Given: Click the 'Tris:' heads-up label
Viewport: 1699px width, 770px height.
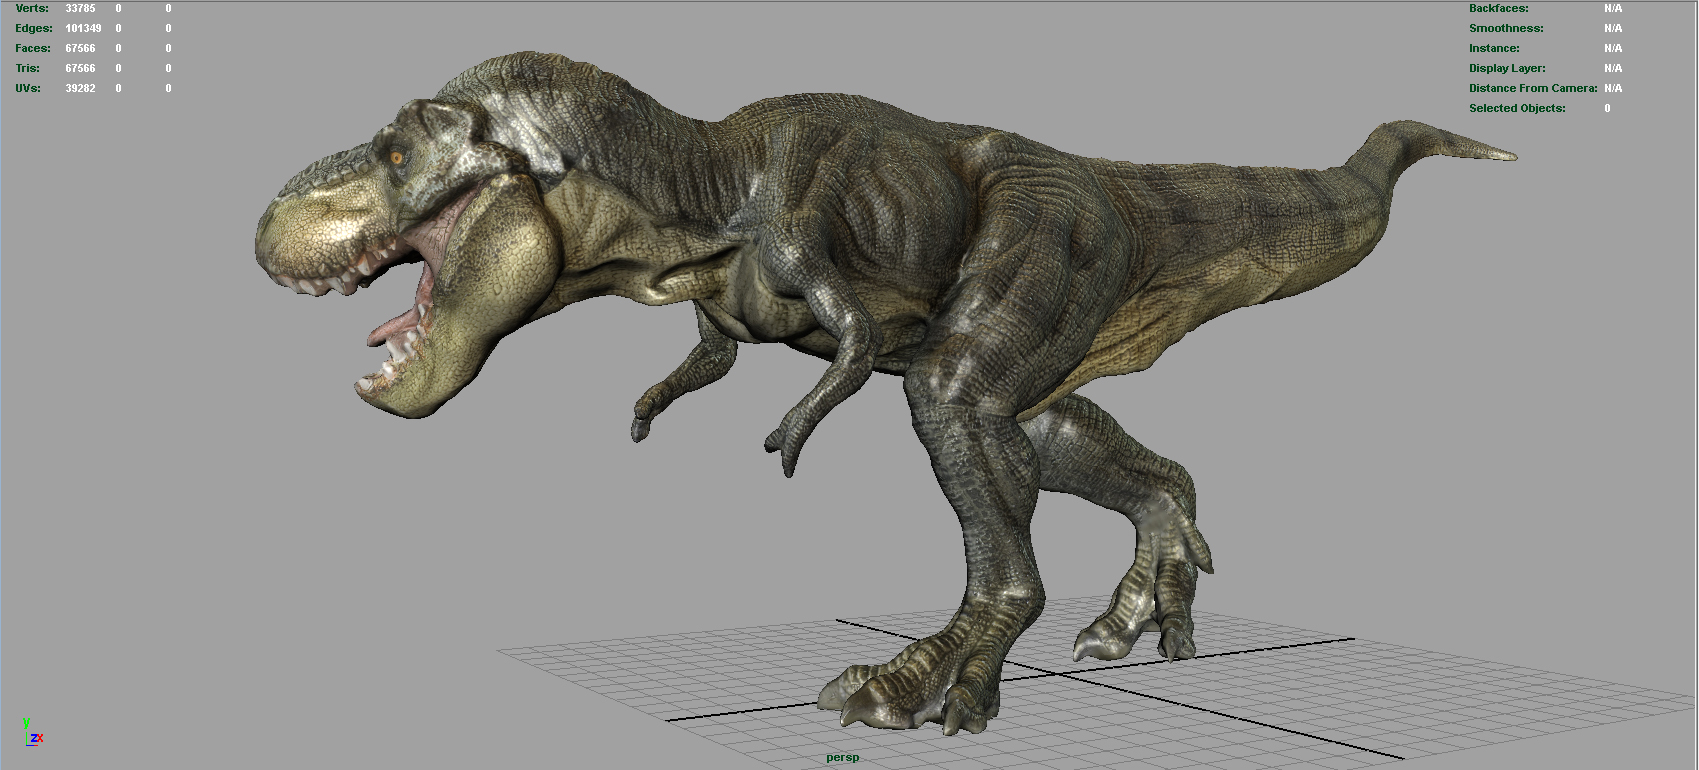Looking at the screenshot, I should (28, 68).
